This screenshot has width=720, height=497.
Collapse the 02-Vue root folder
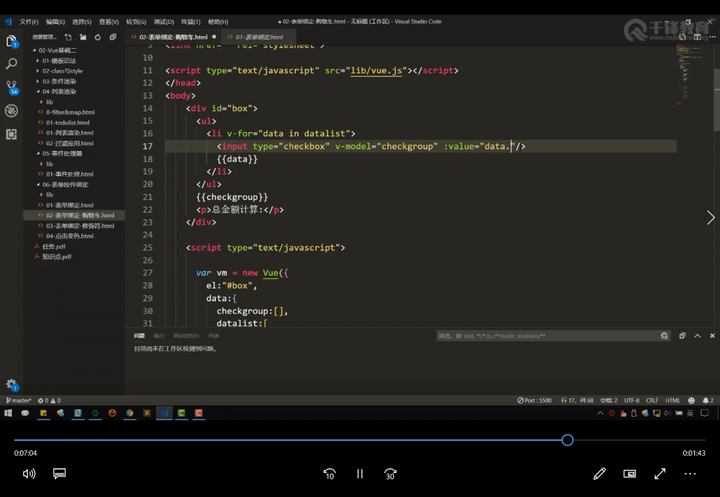pyautogui.click(x=55, y=50)
